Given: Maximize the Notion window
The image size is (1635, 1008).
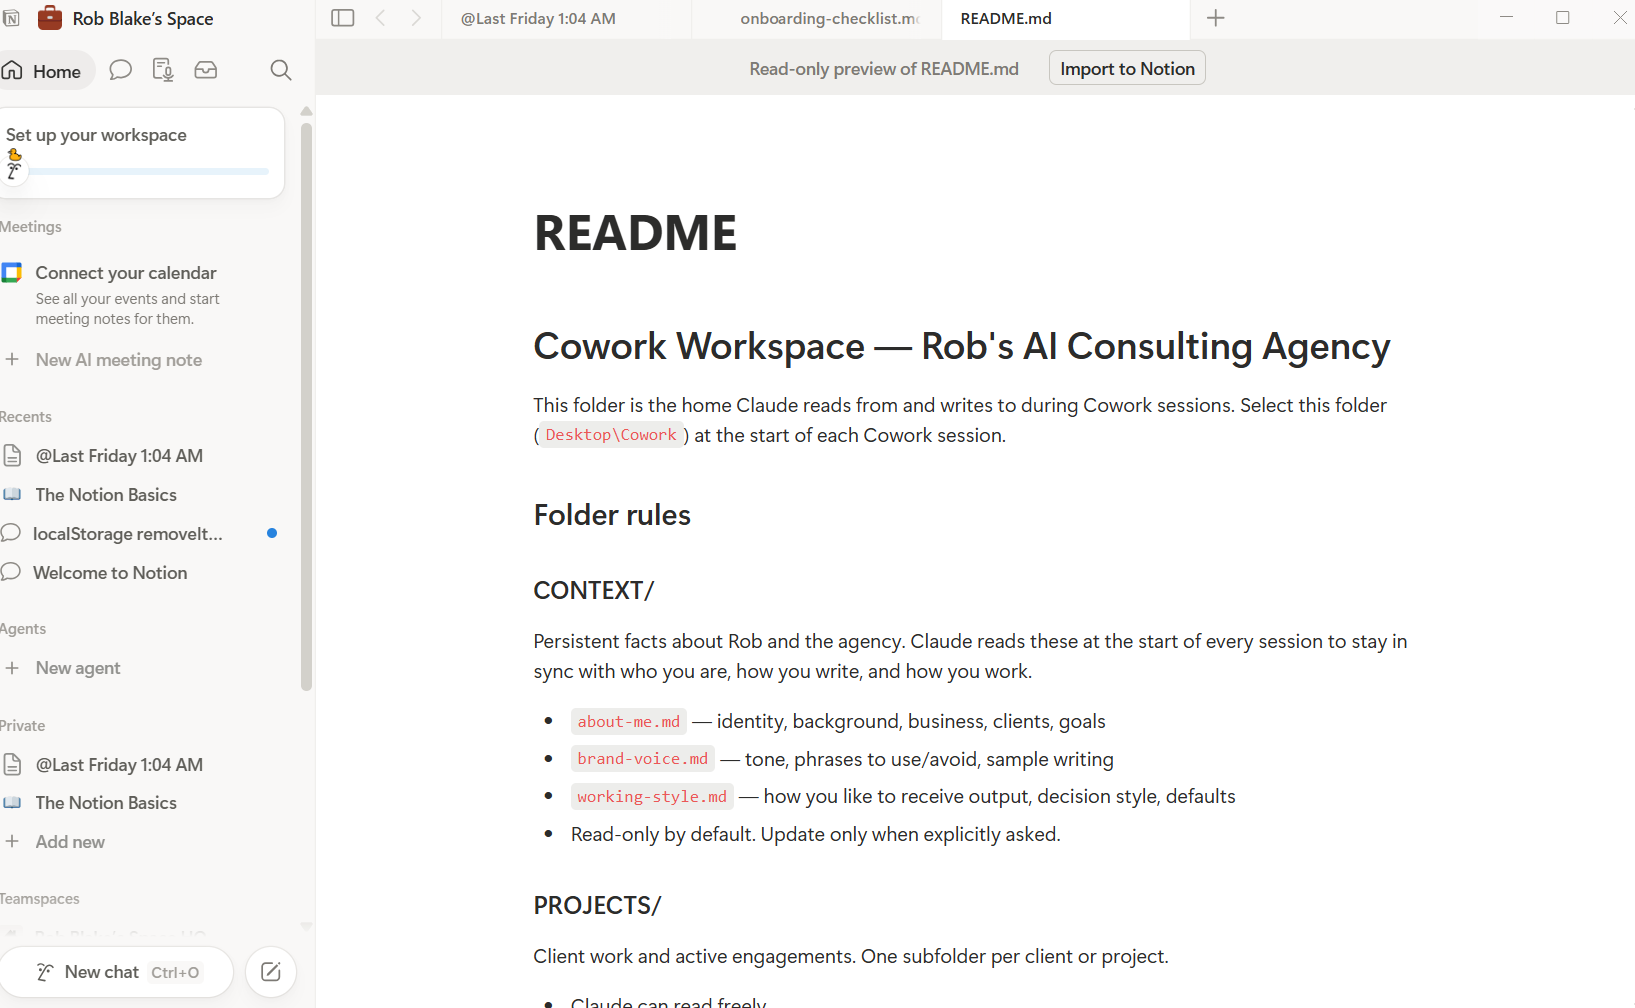Looking at the screenshot, I should pos(1563,18).
